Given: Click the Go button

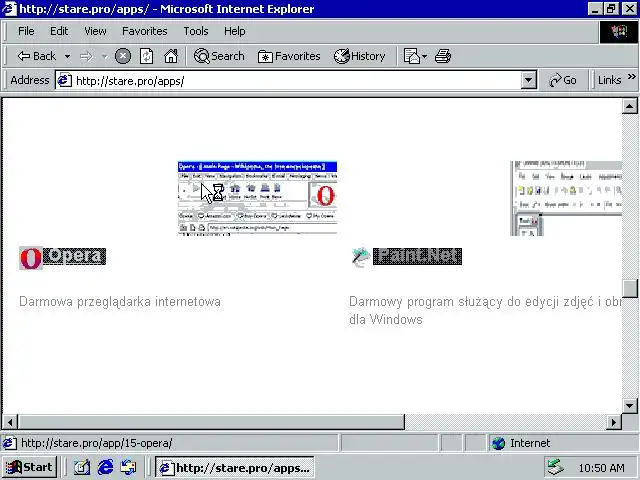Looking at the screenshot, I should coord(563,80).
